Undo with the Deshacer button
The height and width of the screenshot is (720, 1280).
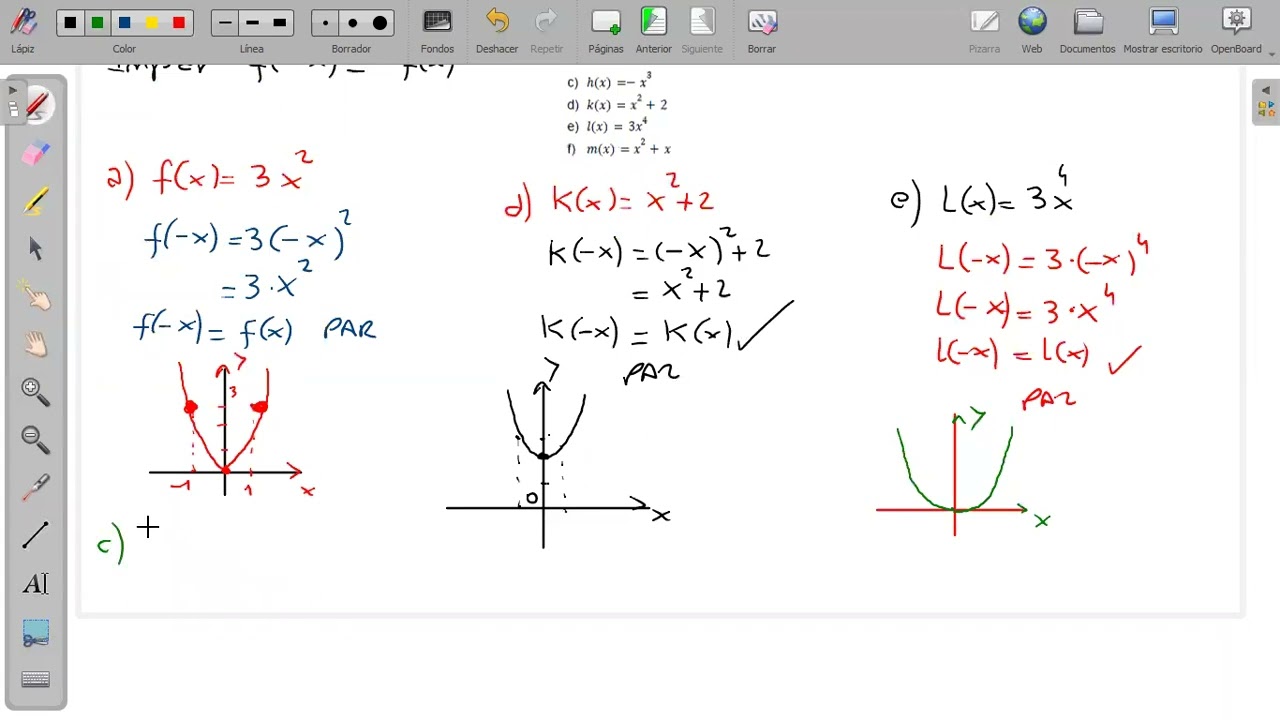pyautogui.click(x=497, y=31)
